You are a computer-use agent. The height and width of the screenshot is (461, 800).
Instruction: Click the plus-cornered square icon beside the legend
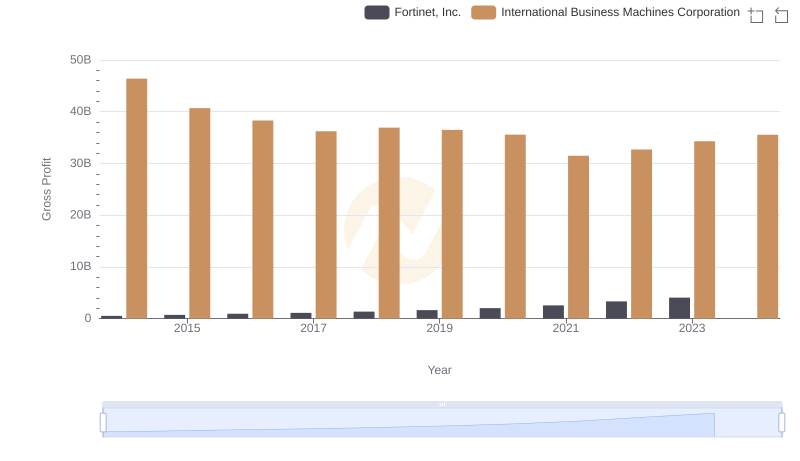point(756,14)
